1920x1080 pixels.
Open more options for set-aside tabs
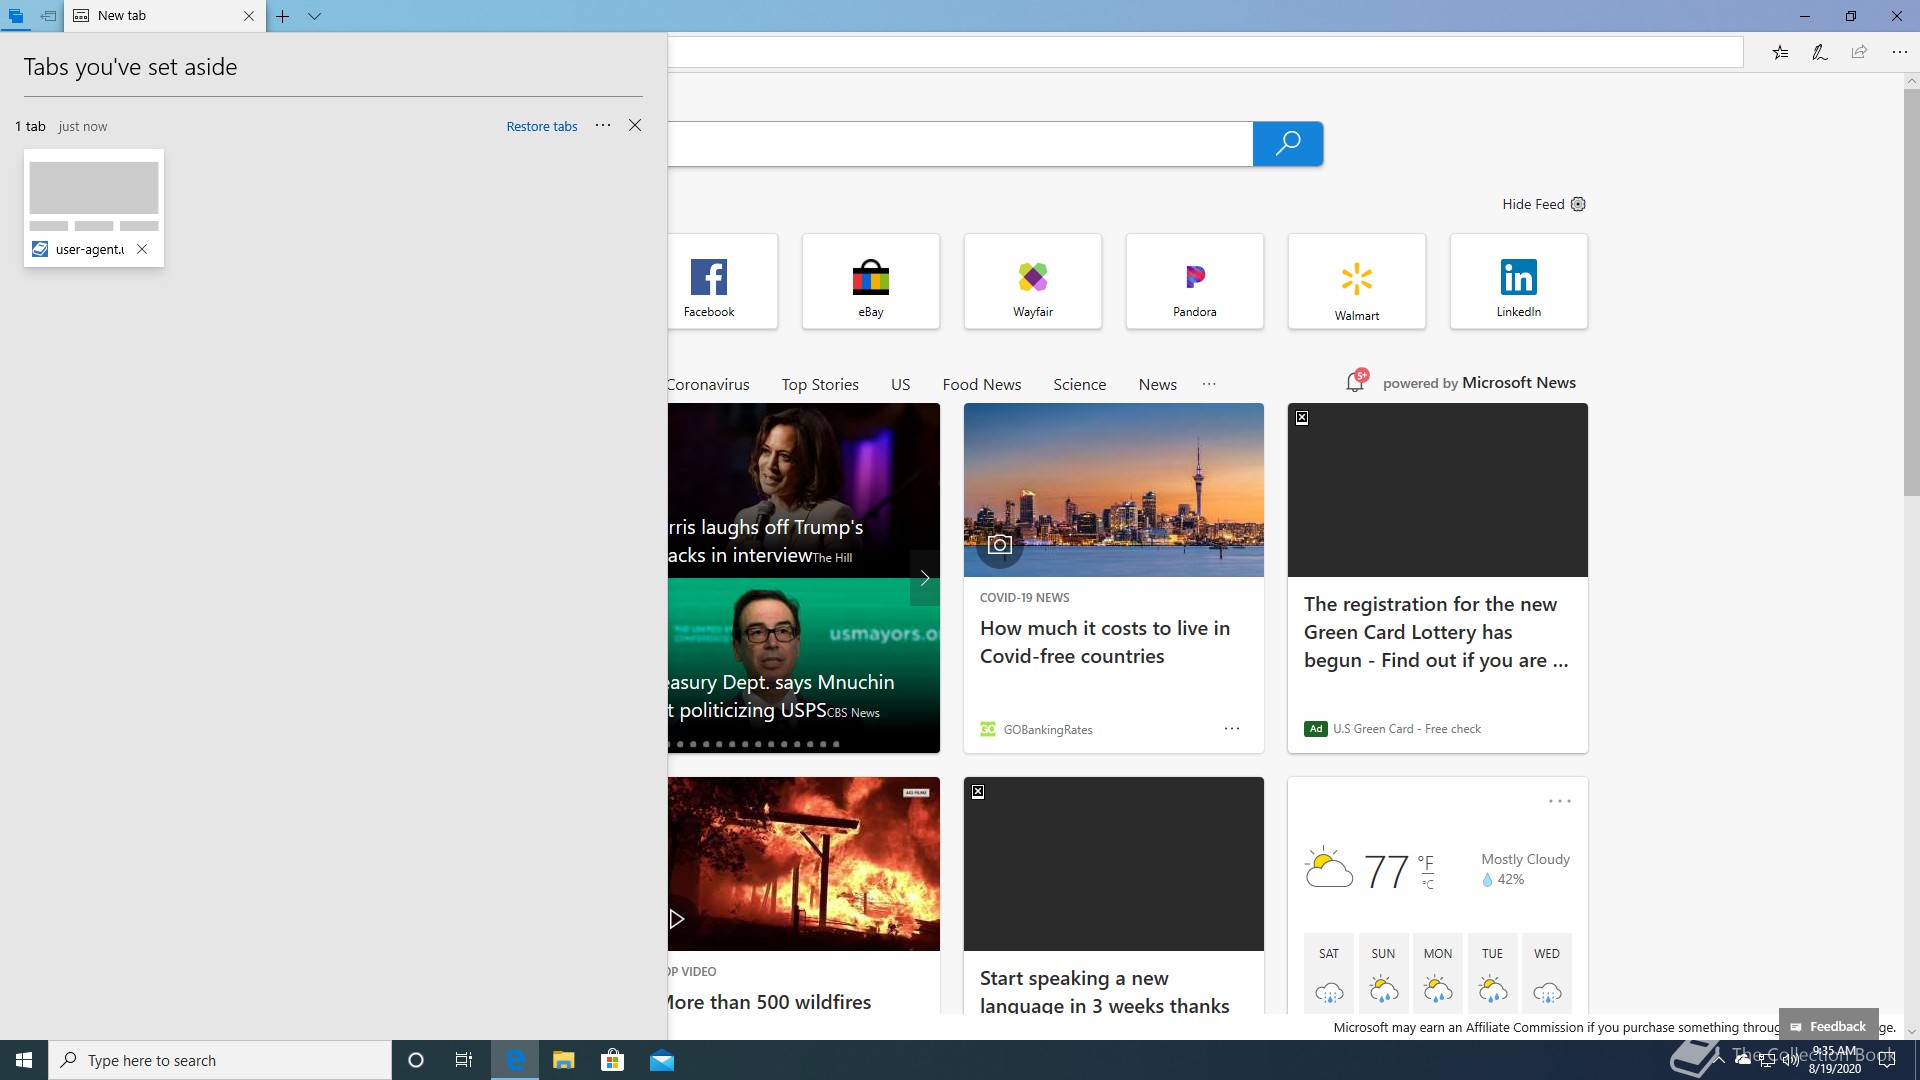click(603, 125)
